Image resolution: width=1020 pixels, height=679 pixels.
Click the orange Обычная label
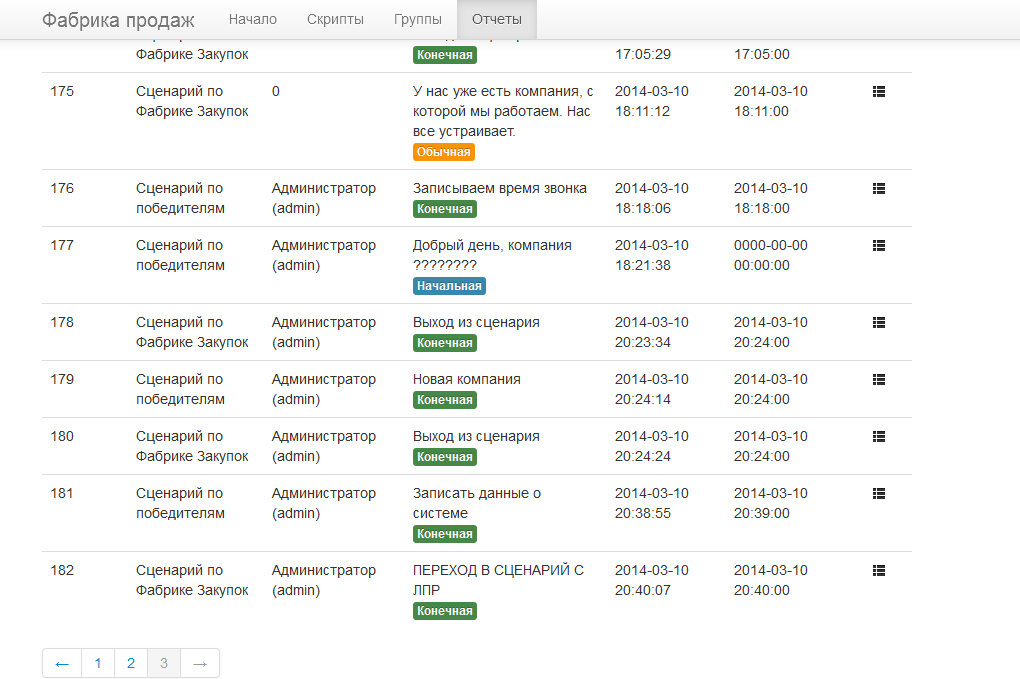point(444,152)
